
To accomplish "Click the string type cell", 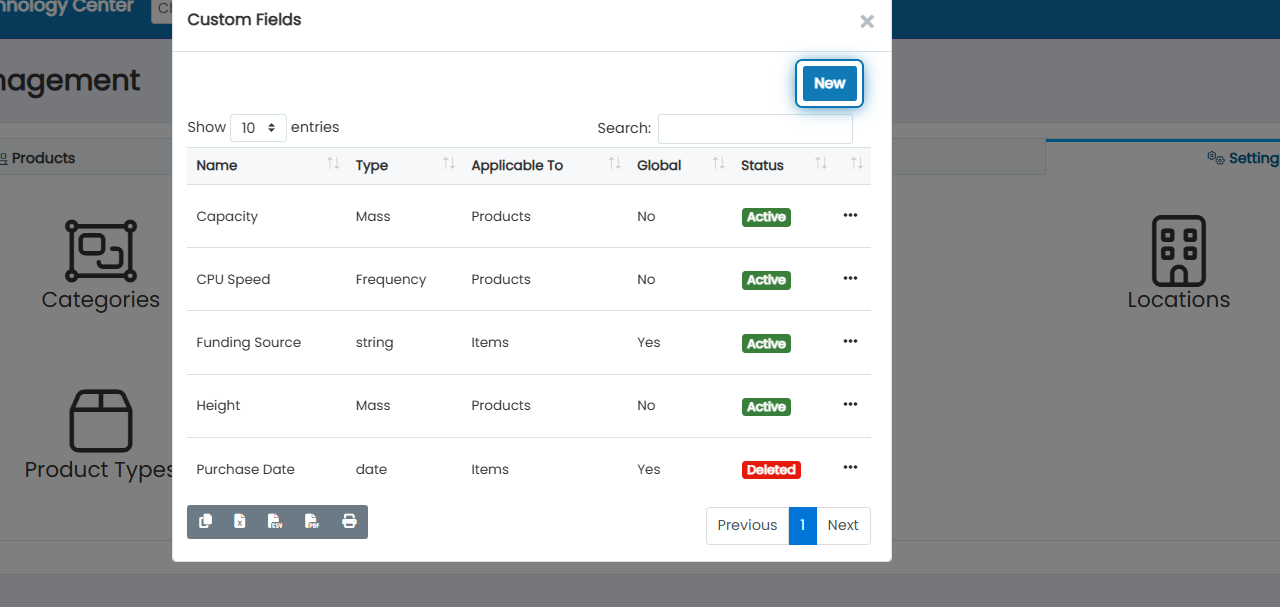I will point(374,342).
